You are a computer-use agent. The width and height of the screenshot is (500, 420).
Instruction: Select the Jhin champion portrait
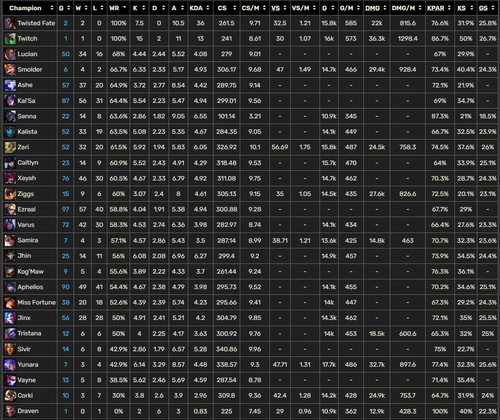pos(10,256)
